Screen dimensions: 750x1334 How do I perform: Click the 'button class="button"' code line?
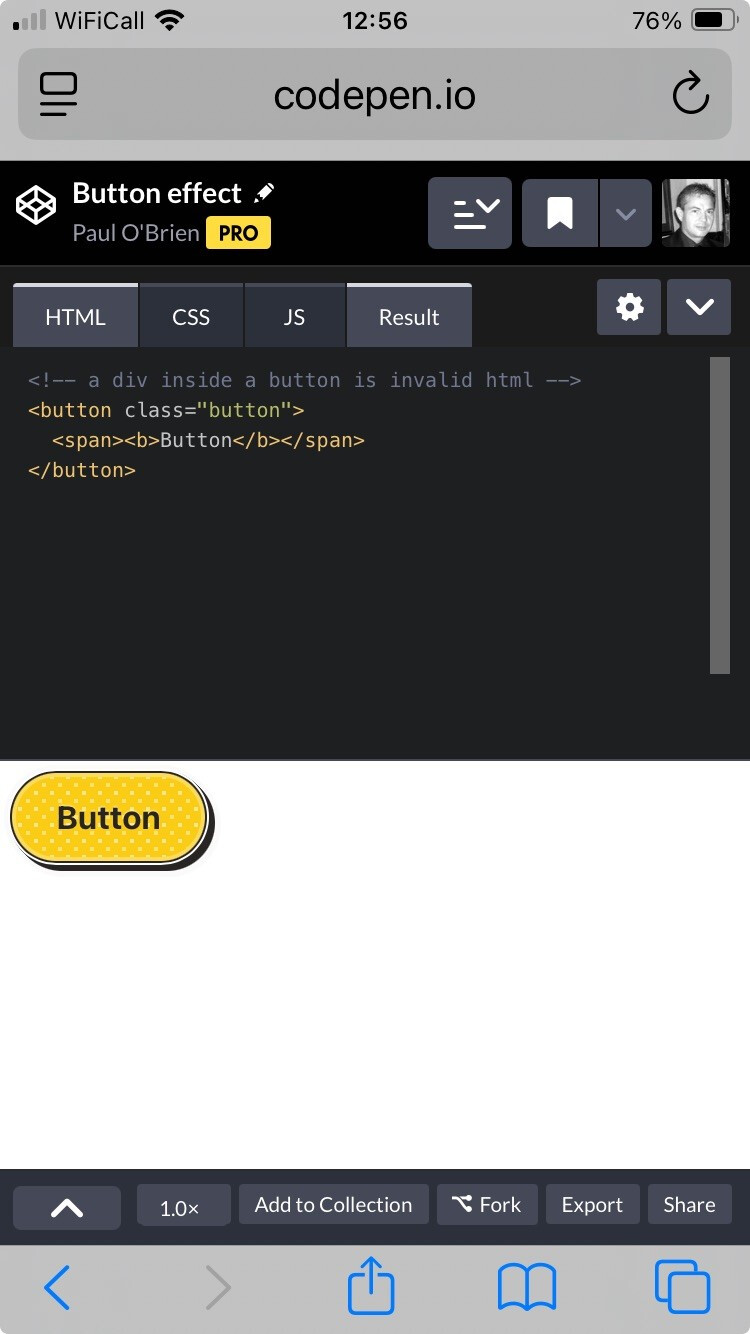166,410
